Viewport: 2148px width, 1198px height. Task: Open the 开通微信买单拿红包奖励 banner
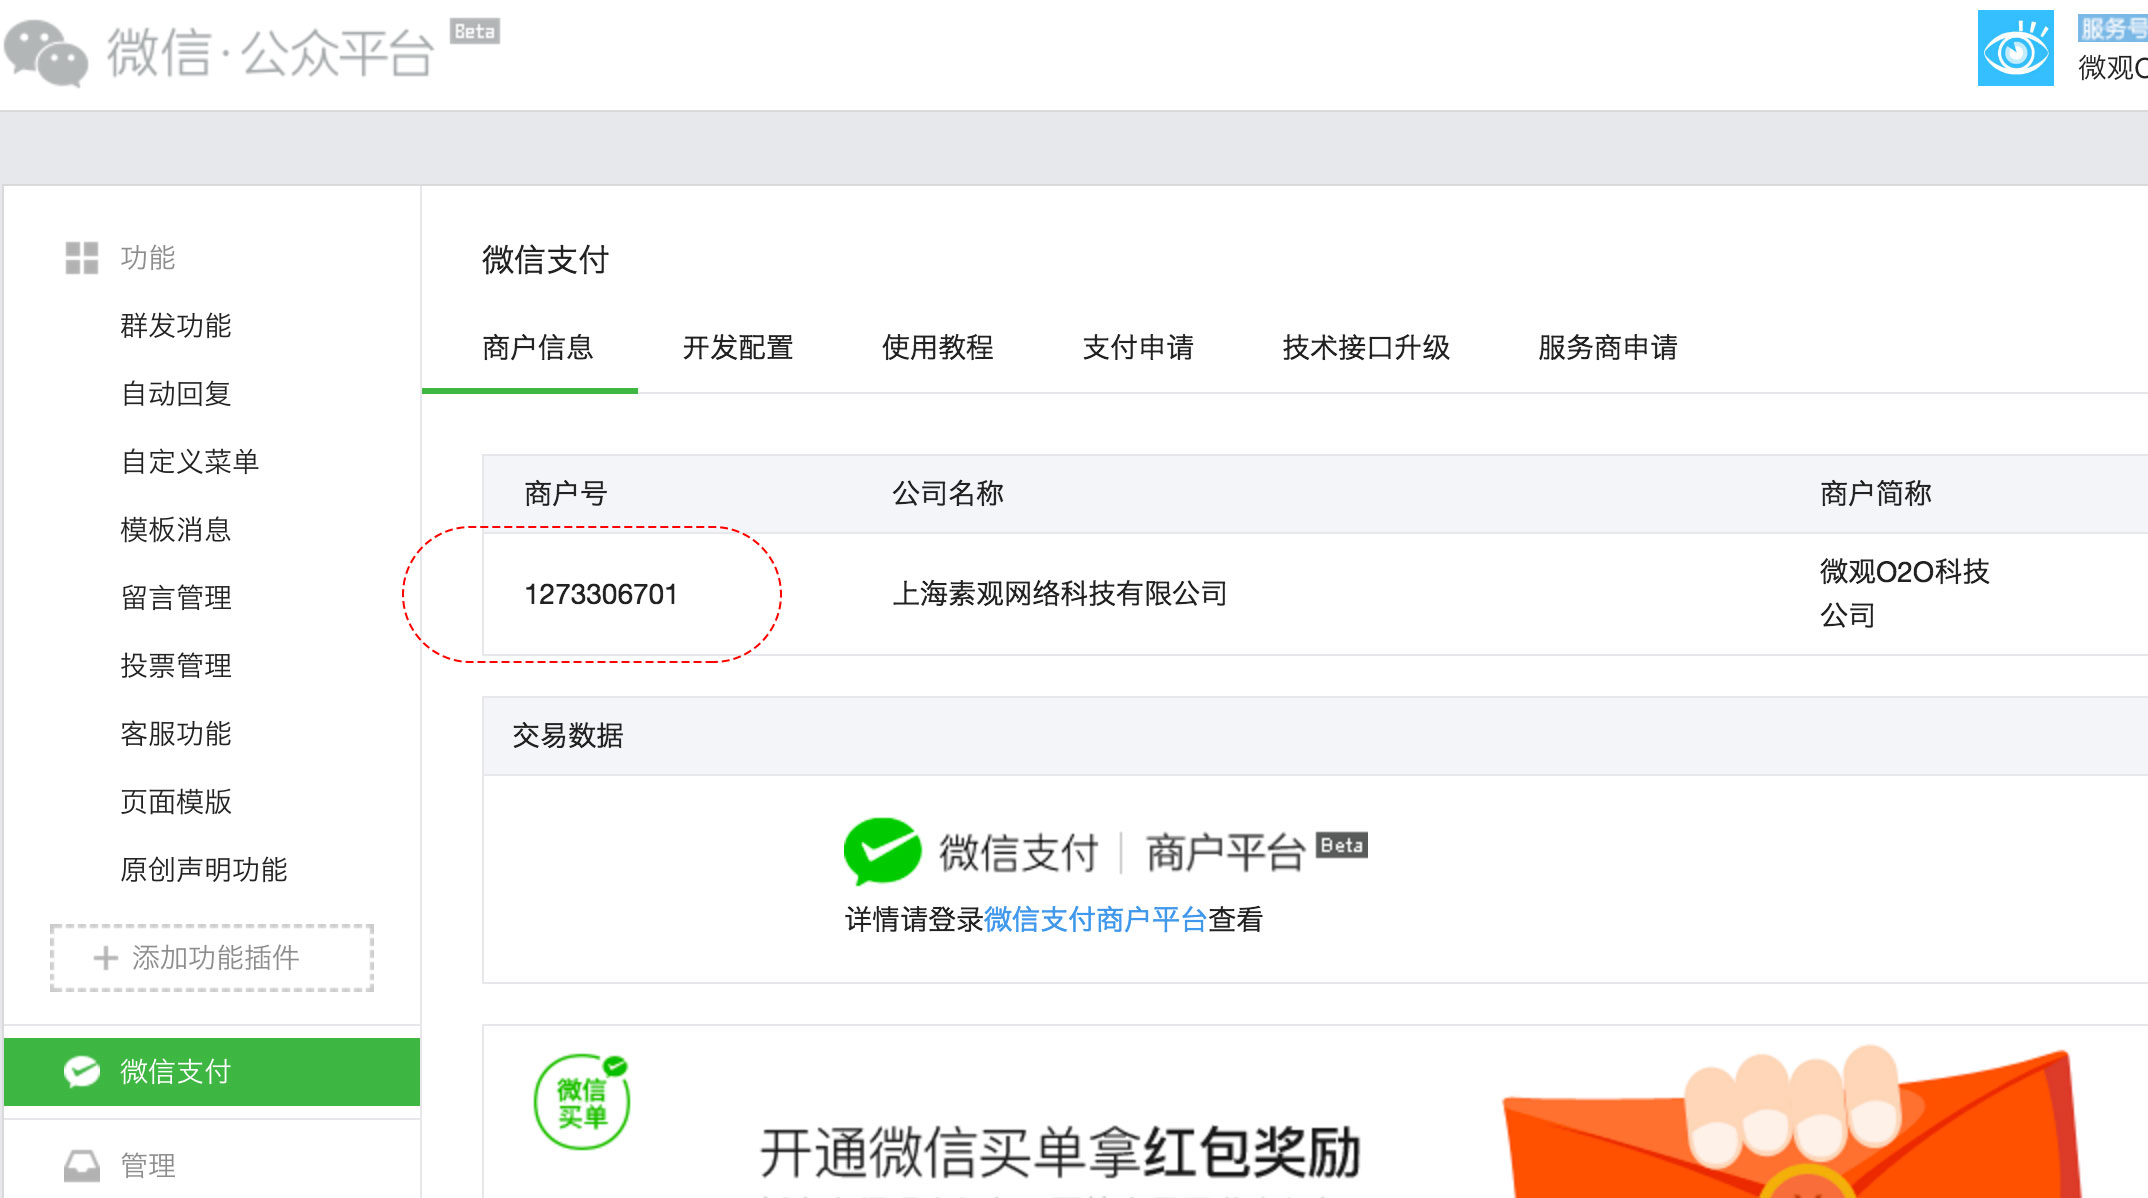tap(1059, 1152)
